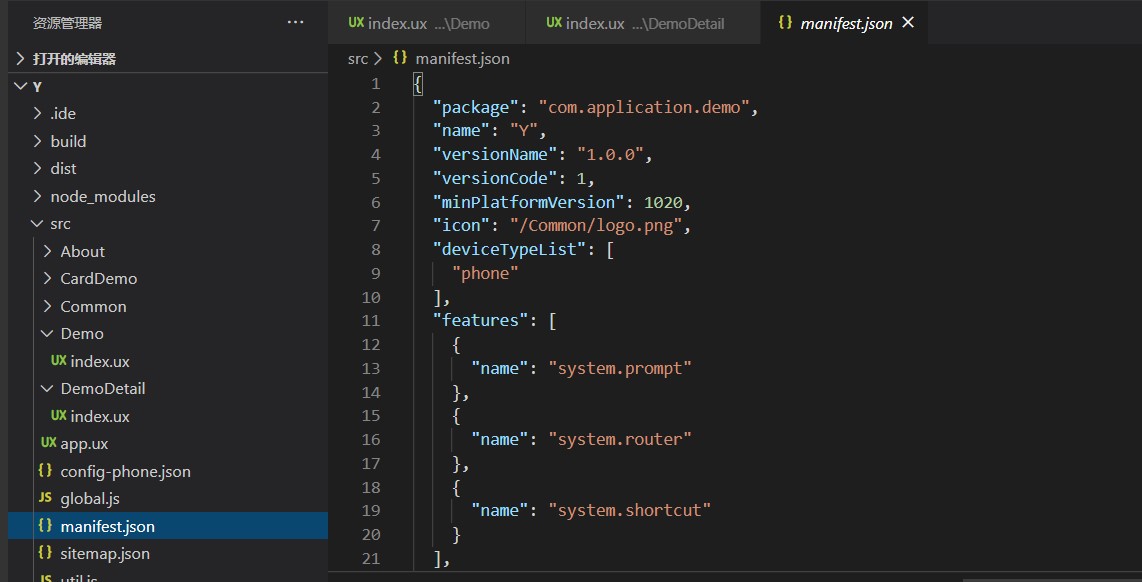Click the src breadcrumb segment
The image size is (1142, 582).
tap(358, 58)
